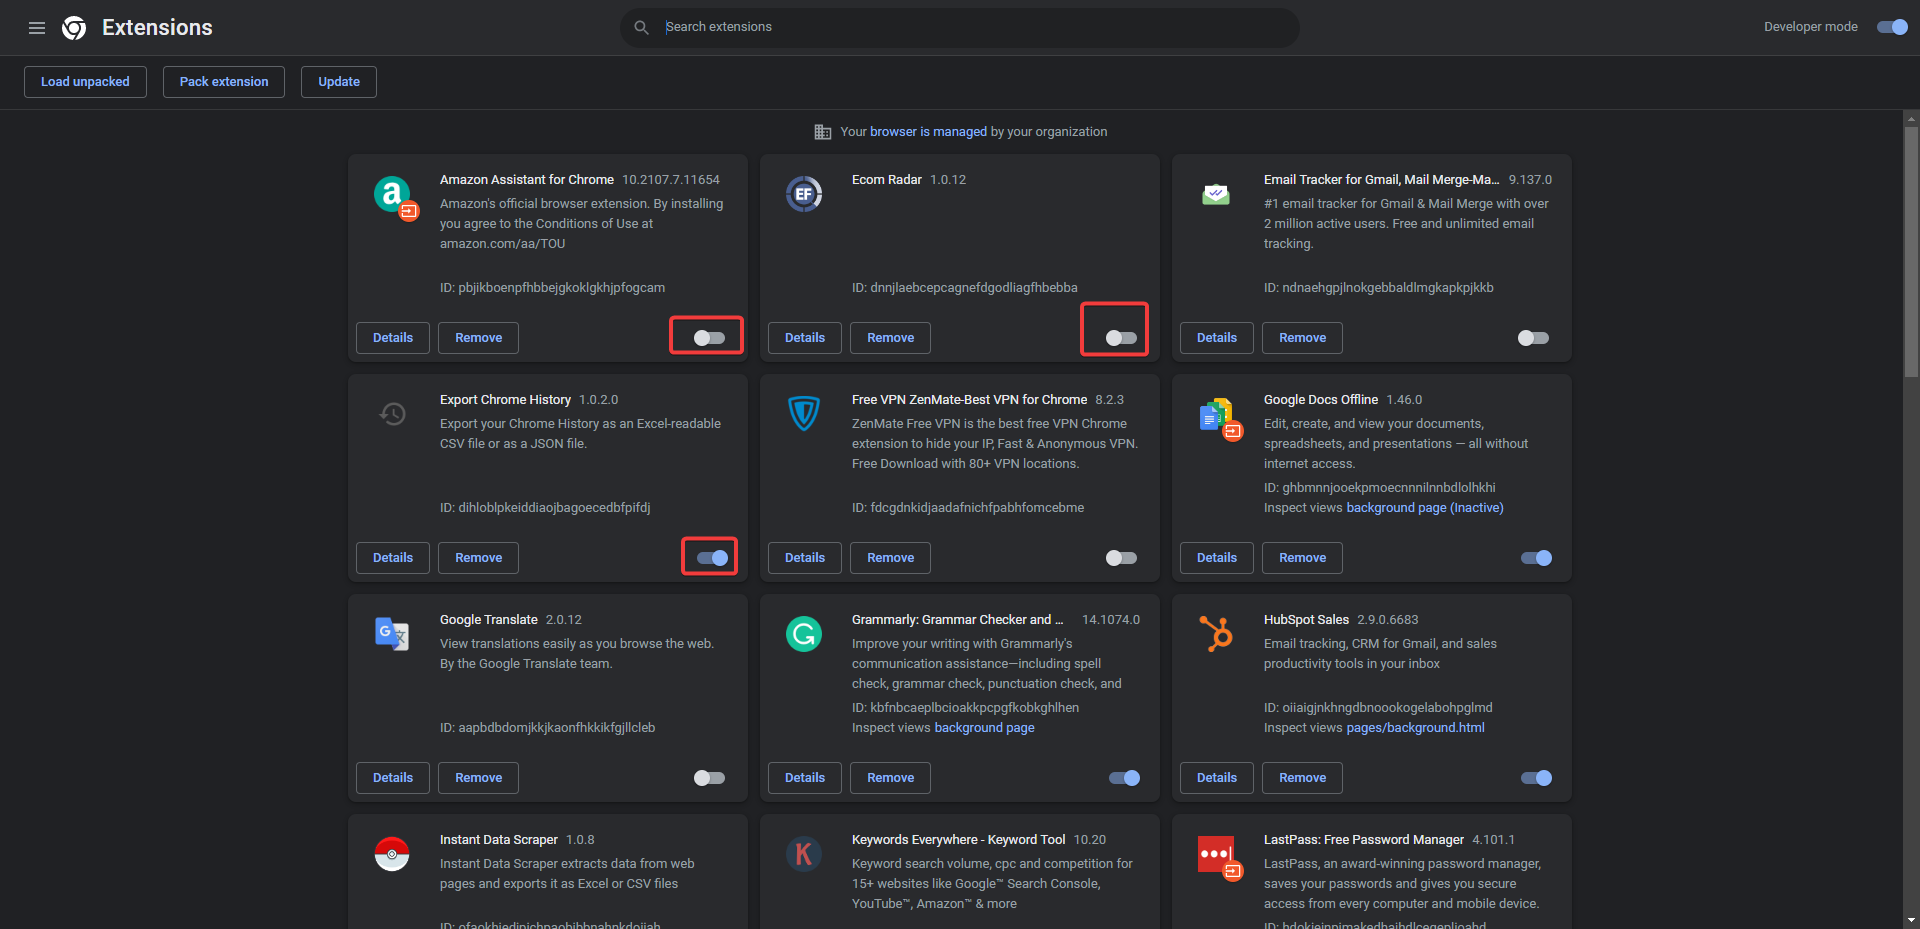Click the Instant Data Scraper icon
The width and height of the screenshot is (1920, 929).
point(392,854)
